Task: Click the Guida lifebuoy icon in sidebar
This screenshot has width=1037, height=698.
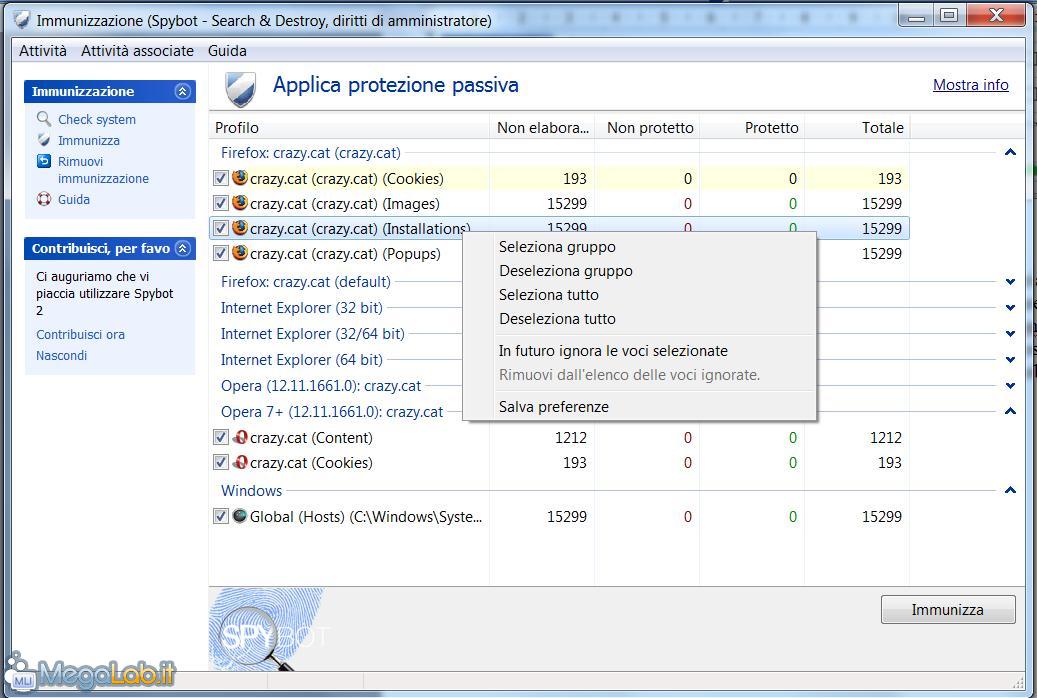Action: coord(44,199)
